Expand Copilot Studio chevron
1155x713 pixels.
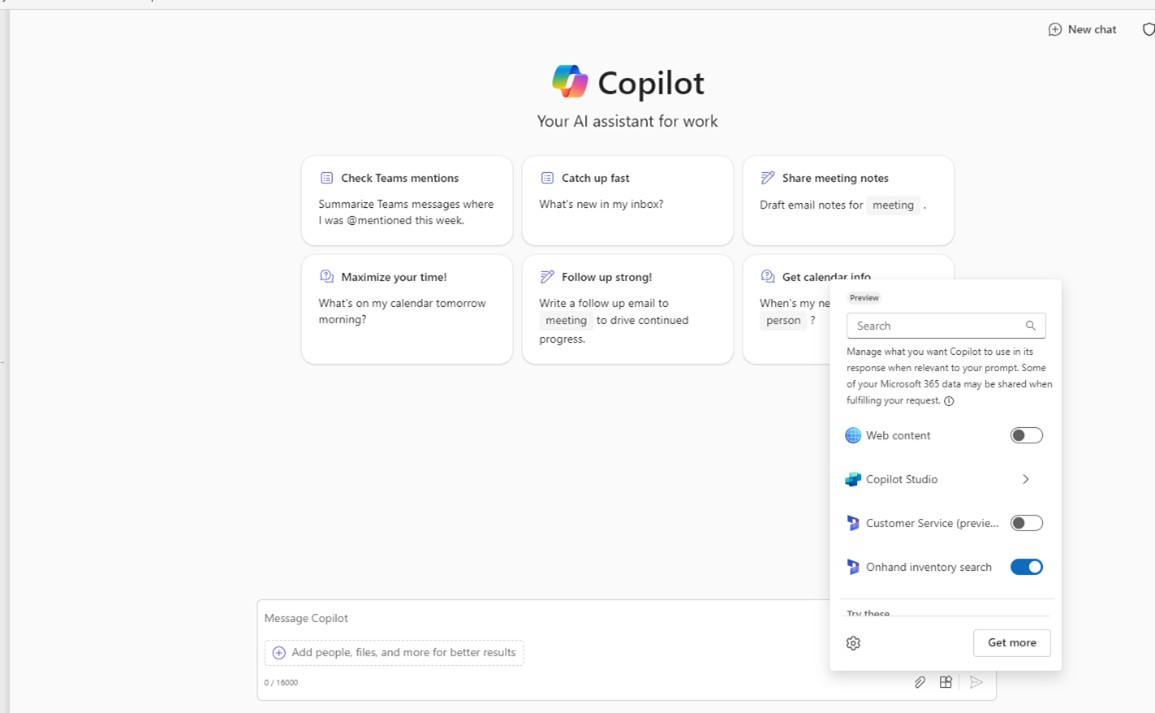pos(1025,479)
